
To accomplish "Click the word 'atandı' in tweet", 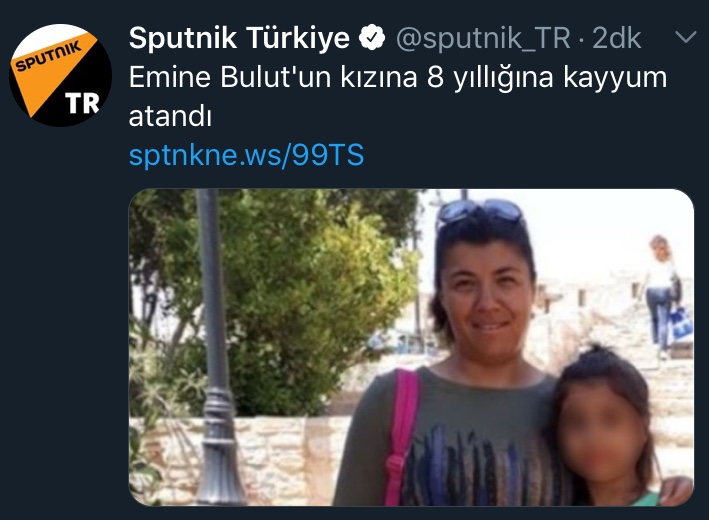I will point(170,117).
